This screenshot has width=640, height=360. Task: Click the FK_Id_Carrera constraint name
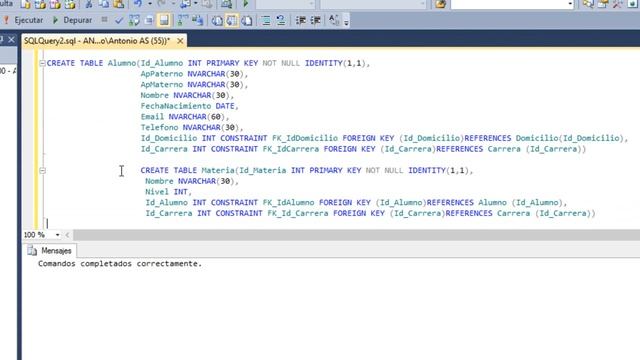[298, 213]
